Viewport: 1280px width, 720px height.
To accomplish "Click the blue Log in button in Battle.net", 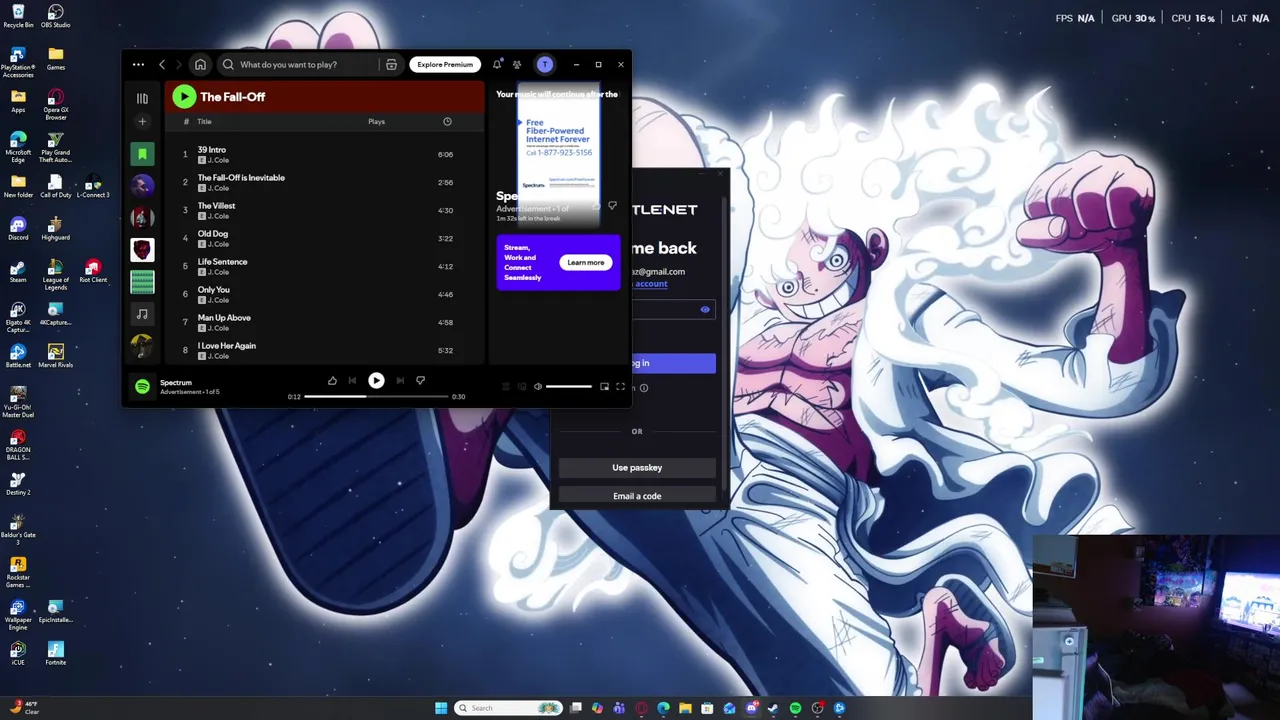I will 674,363.
